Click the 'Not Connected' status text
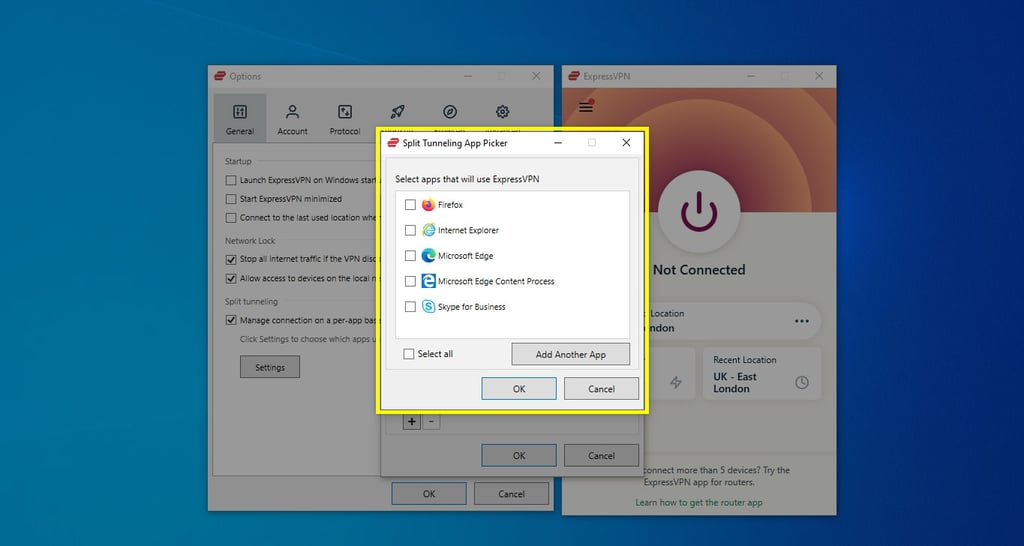Screen dimensions: 1024x546 [x=699, y=270]
